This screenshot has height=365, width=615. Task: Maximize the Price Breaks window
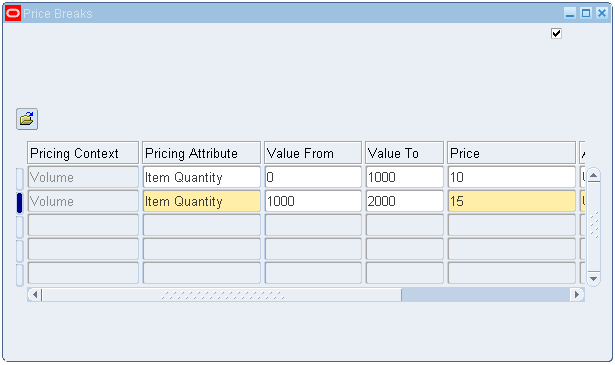[586, 13]
